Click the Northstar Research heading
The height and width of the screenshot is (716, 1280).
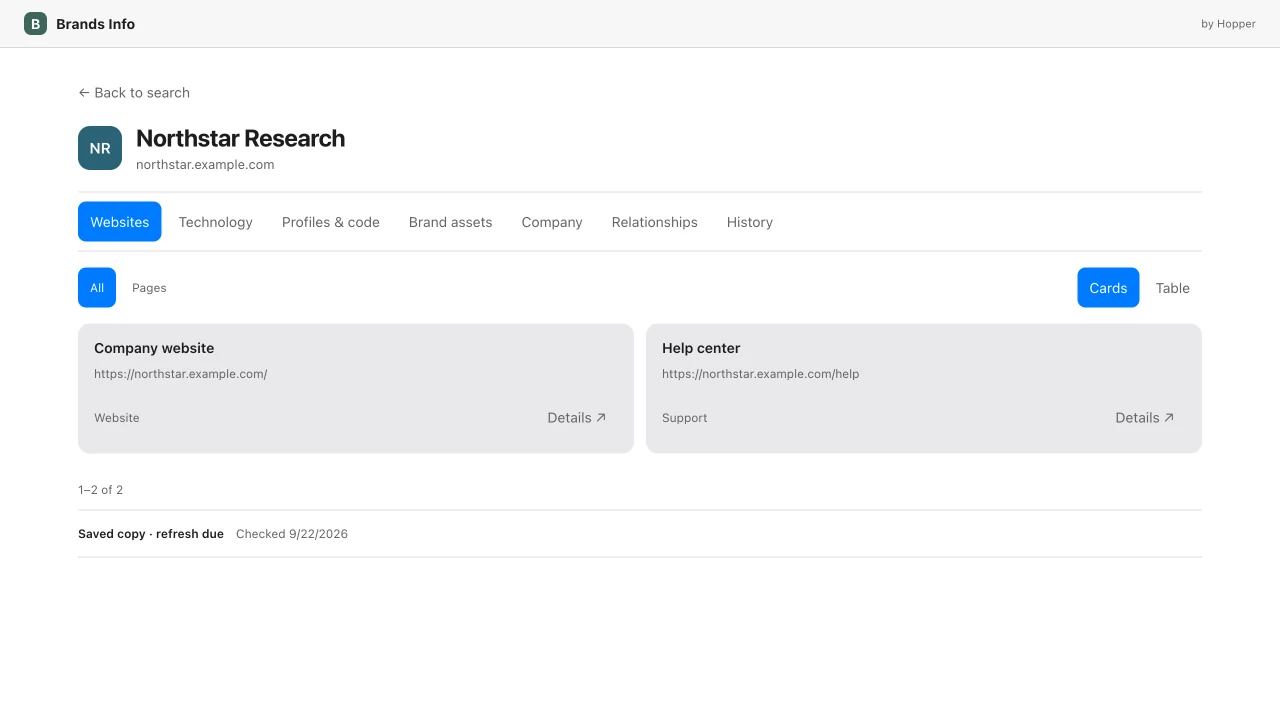241,138
